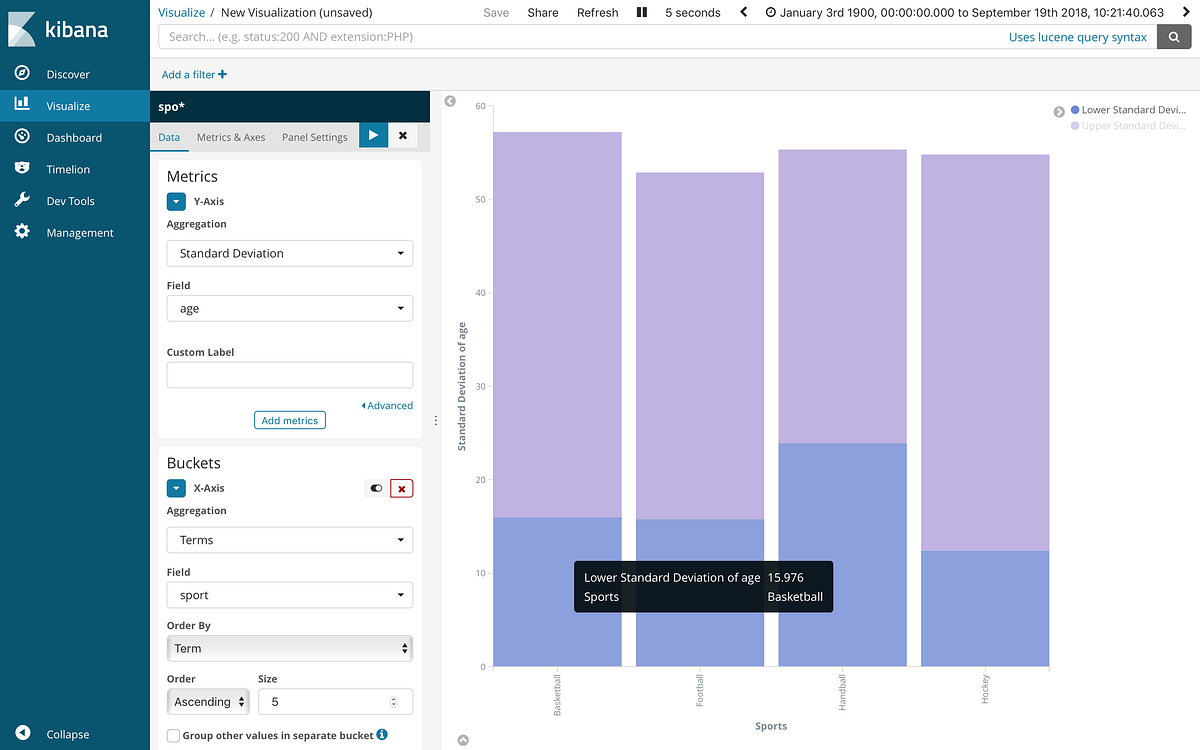Open the Standard Deviation aggregation dropdown
This screenshot has width=1200, height=750.
click(289, 253)
